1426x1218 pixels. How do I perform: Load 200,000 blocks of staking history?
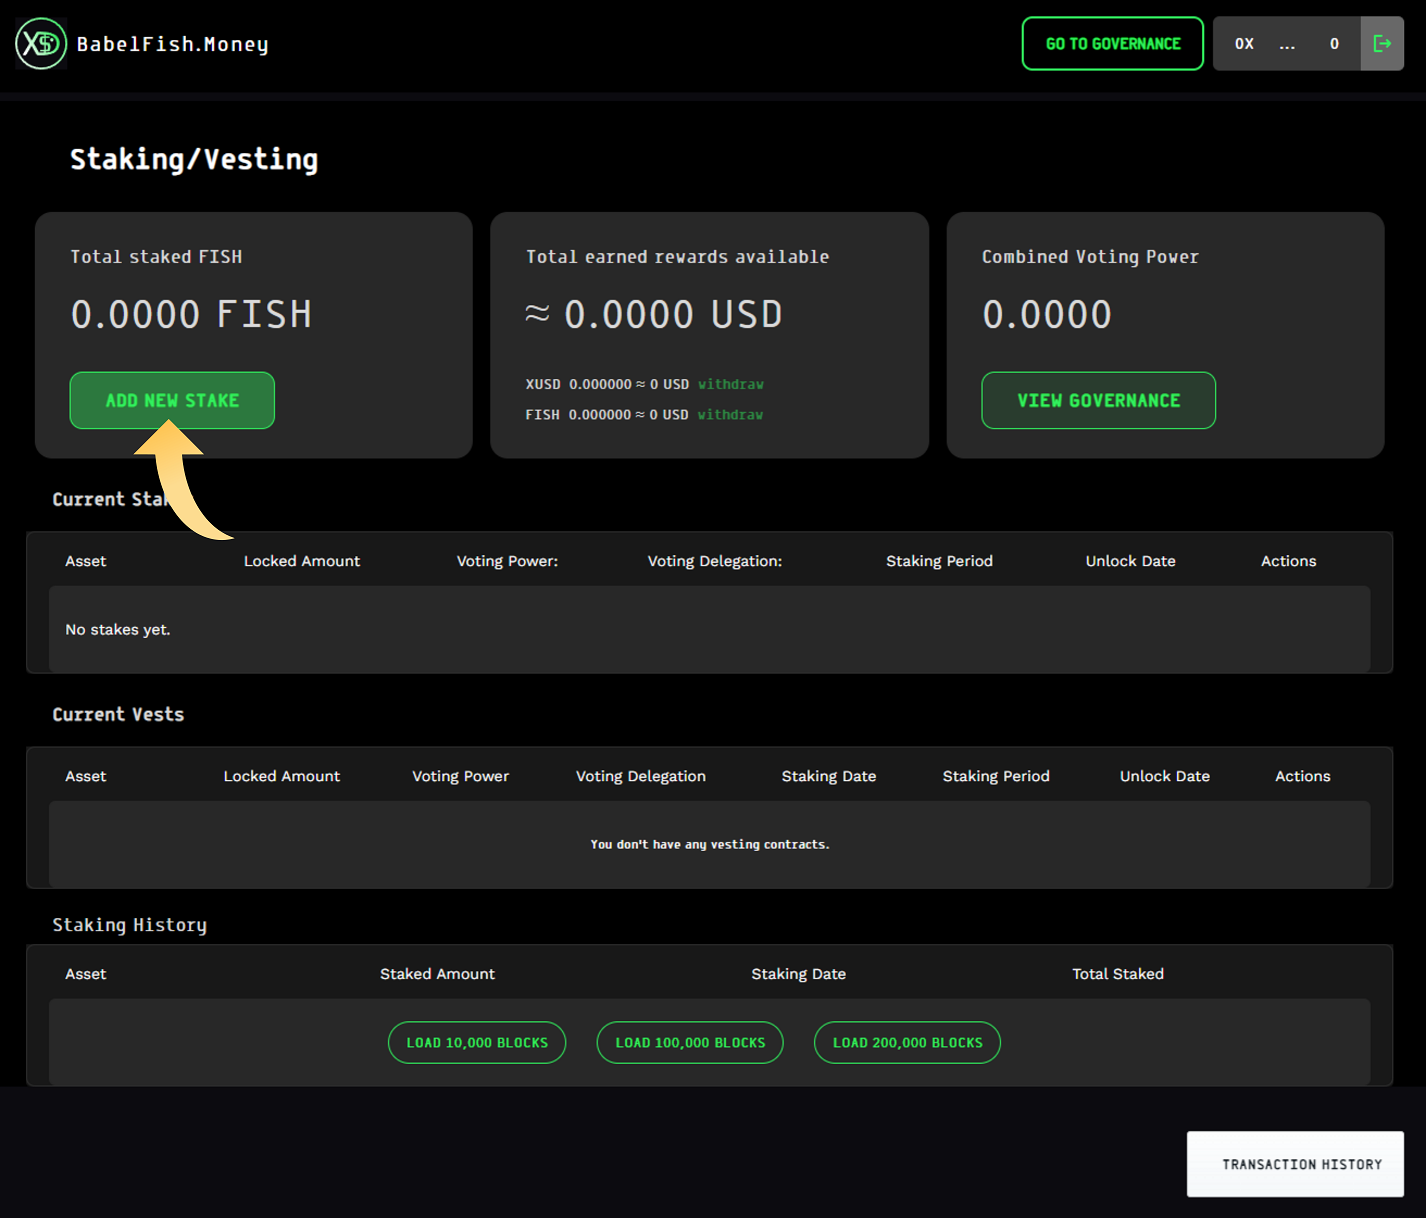point(907,1042)
